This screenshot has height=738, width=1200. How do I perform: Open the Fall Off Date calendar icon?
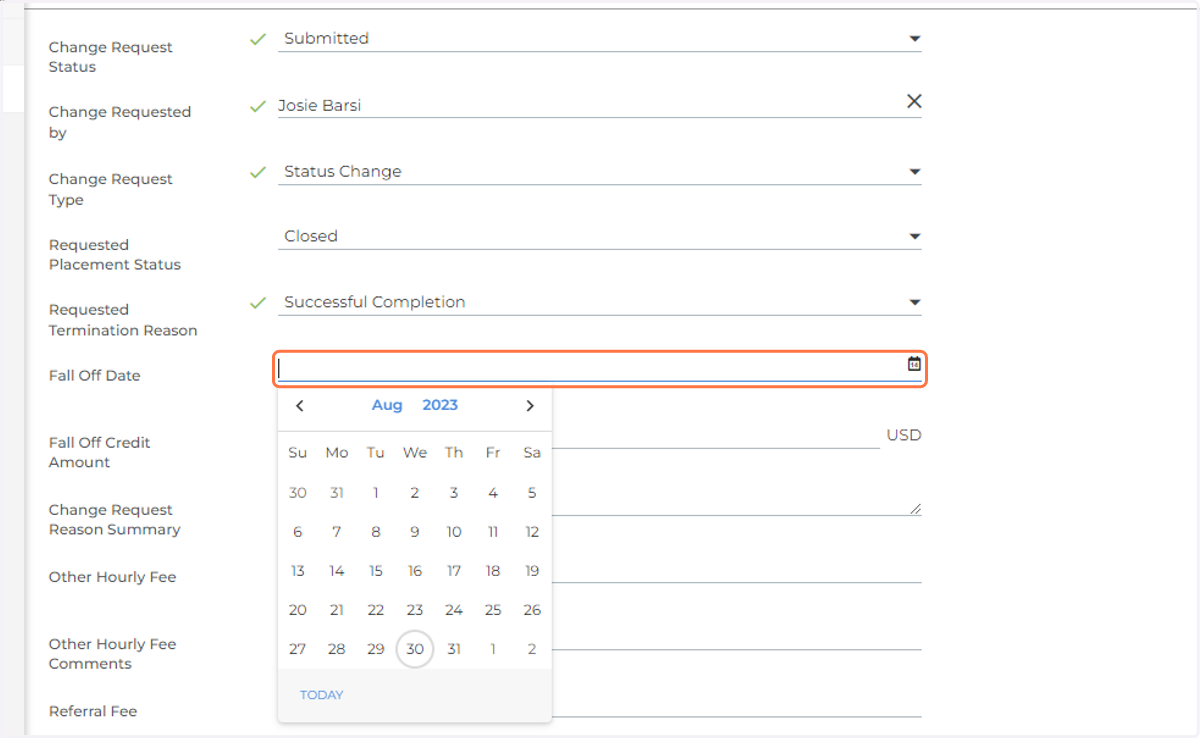click(914, 364)
